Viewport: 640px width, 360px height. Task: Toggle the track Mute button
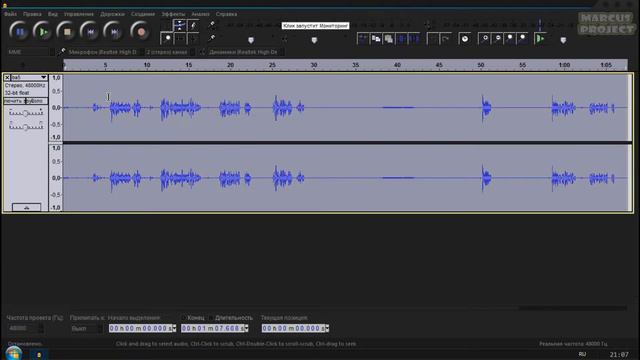14,101
